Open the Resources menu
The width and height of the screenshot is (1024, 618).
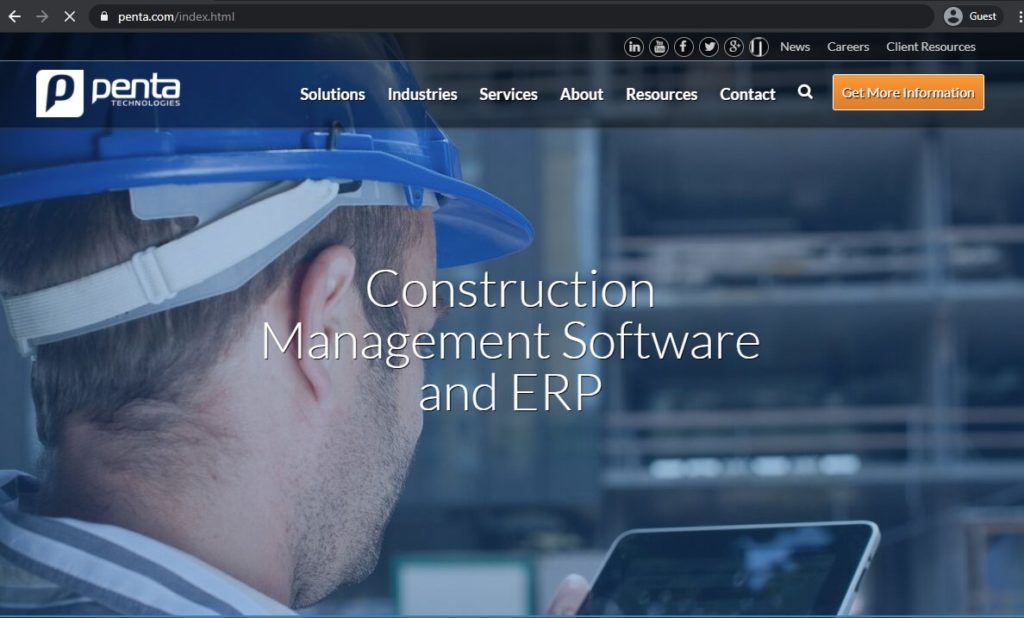click(661, 93)
